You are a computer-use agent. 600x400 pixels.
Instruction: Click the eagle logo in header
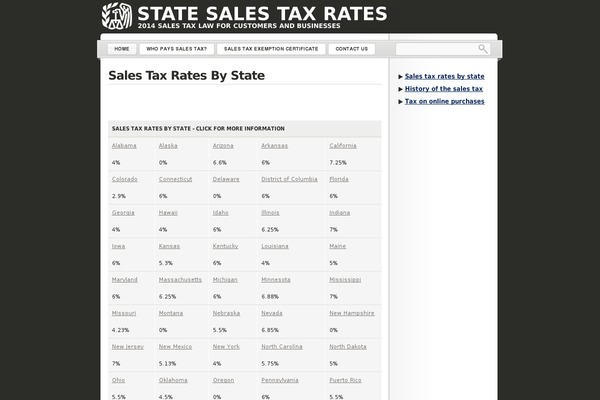click(117, 16)
